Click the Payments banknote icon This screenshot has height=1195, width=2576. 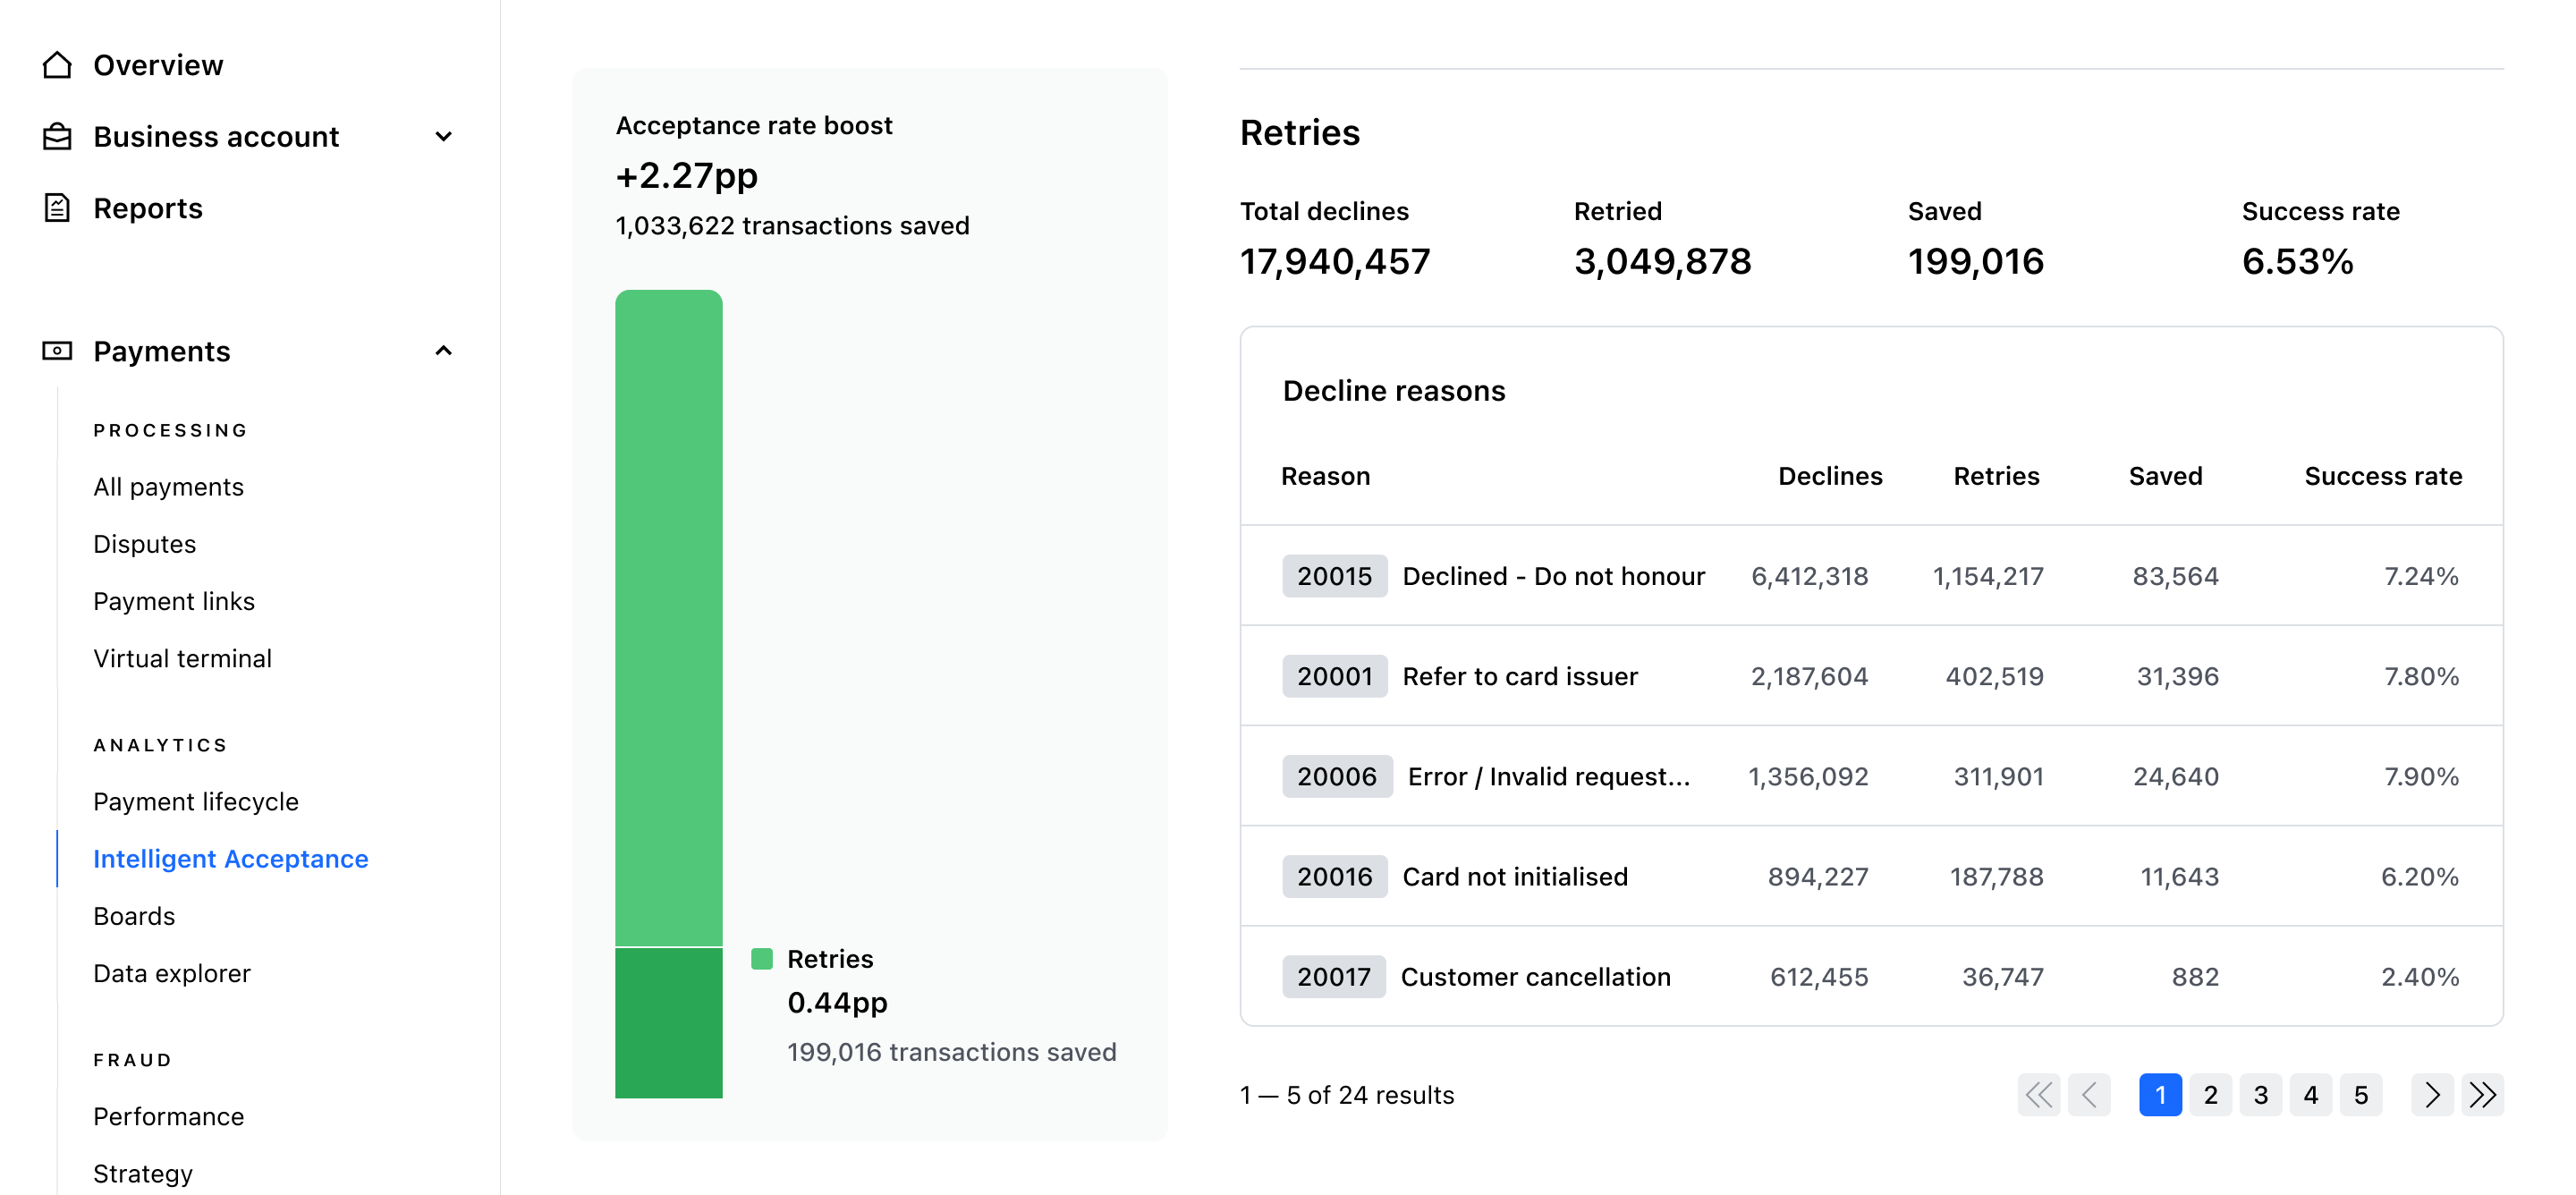click(57, 351)
